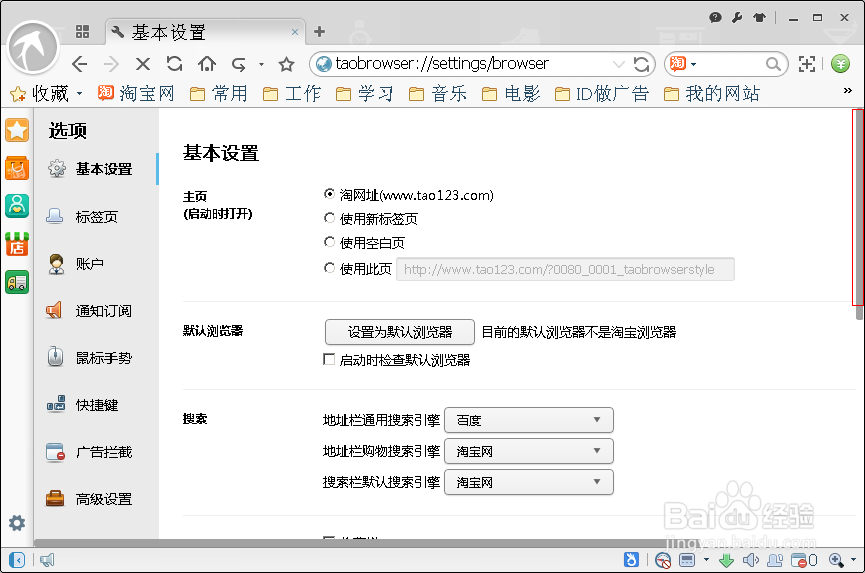Bookmark this page with the star icon
The width and height of the screenshot is (865, 573).
[x=286, y=64]
